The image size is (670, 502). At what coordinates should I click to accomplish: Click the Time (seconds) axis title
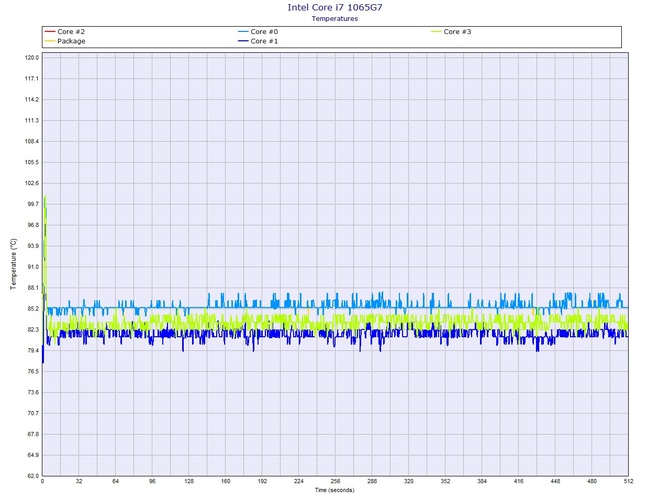point(335,490)
